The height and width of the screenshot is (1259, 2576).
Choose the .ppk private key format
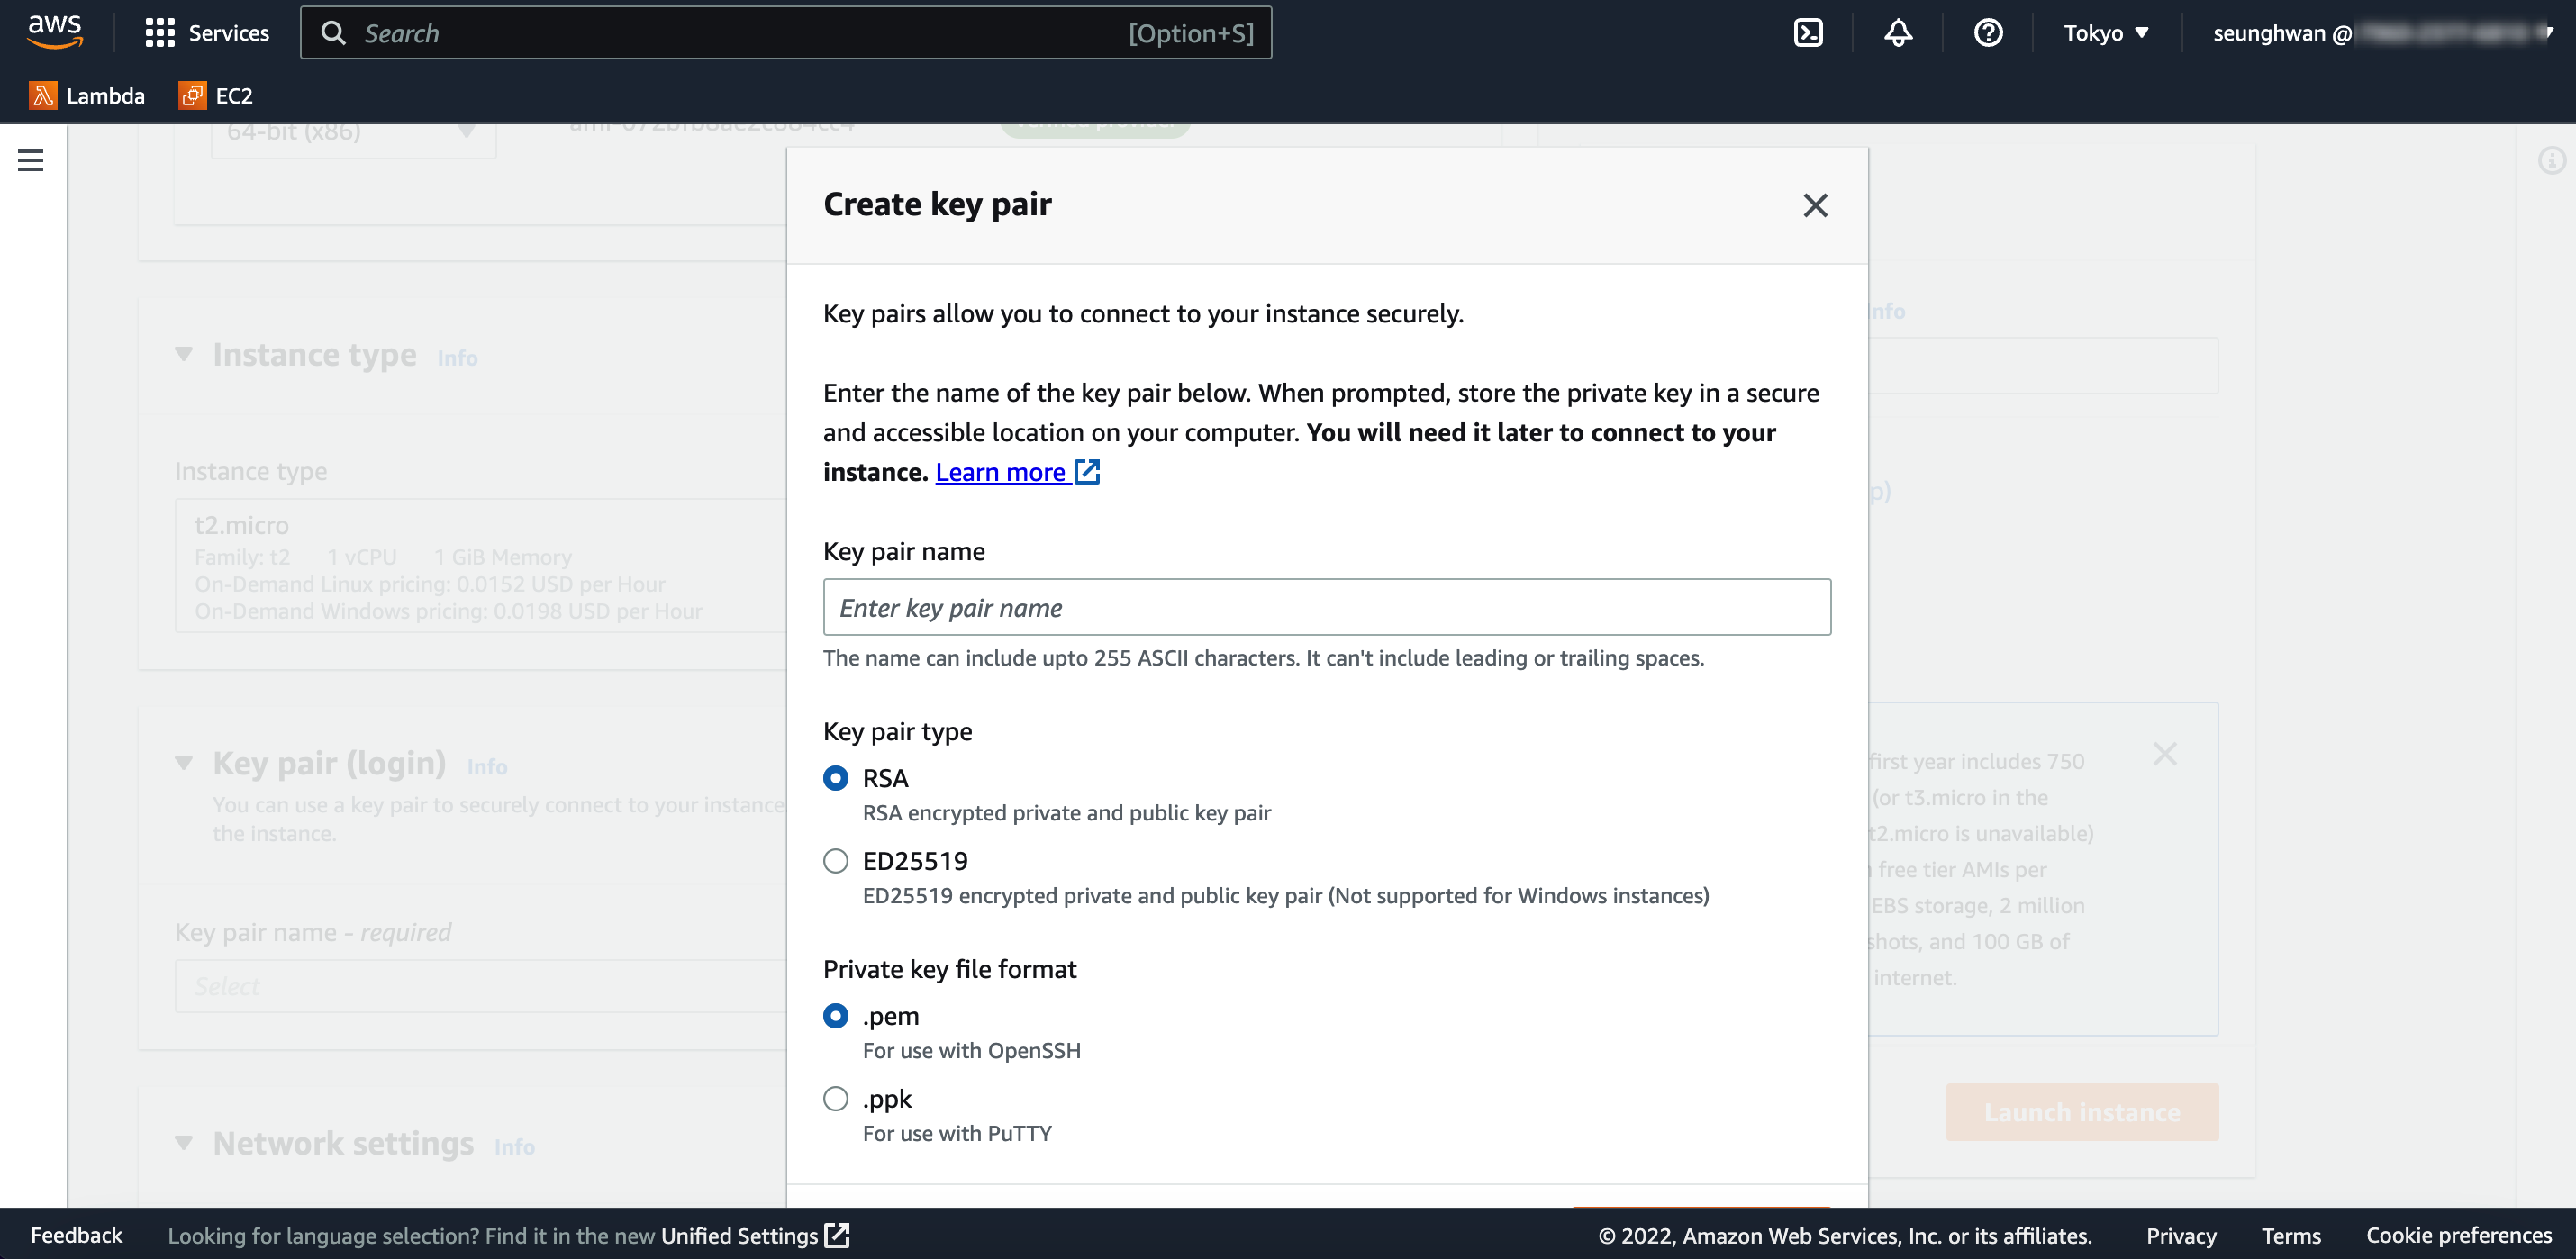(x=836, y=1099)
